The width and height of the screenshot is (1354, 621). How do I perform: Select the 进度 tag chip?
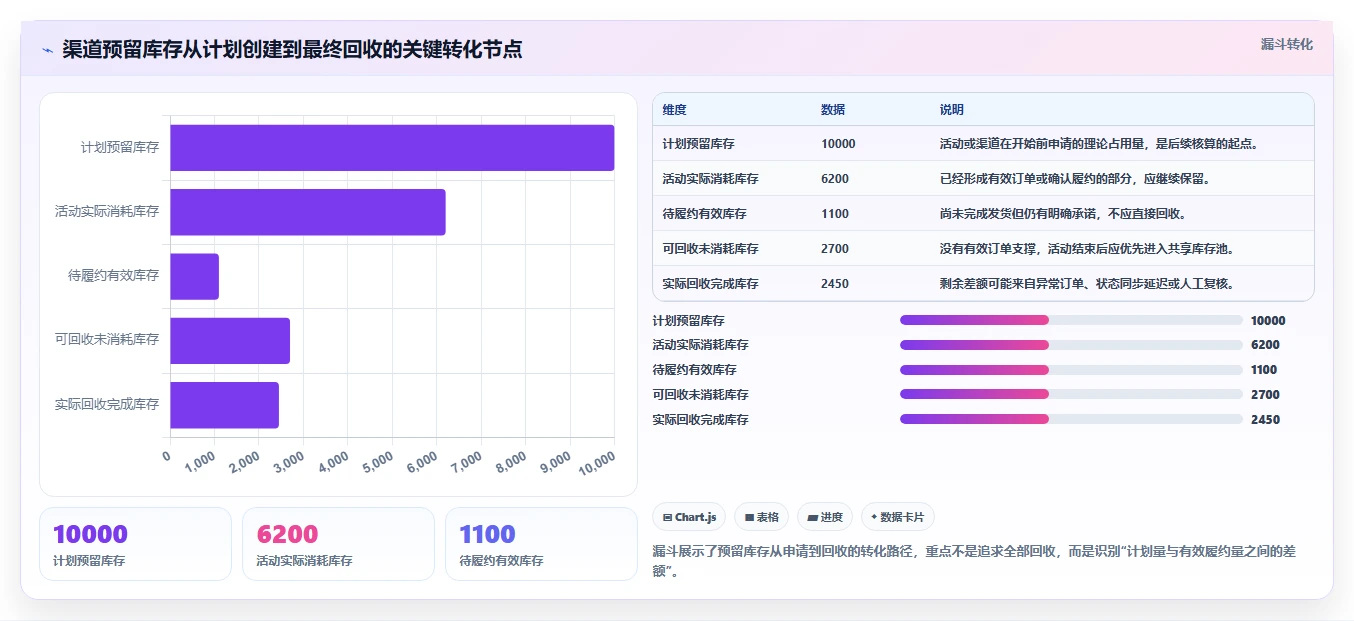click(825, 517)
